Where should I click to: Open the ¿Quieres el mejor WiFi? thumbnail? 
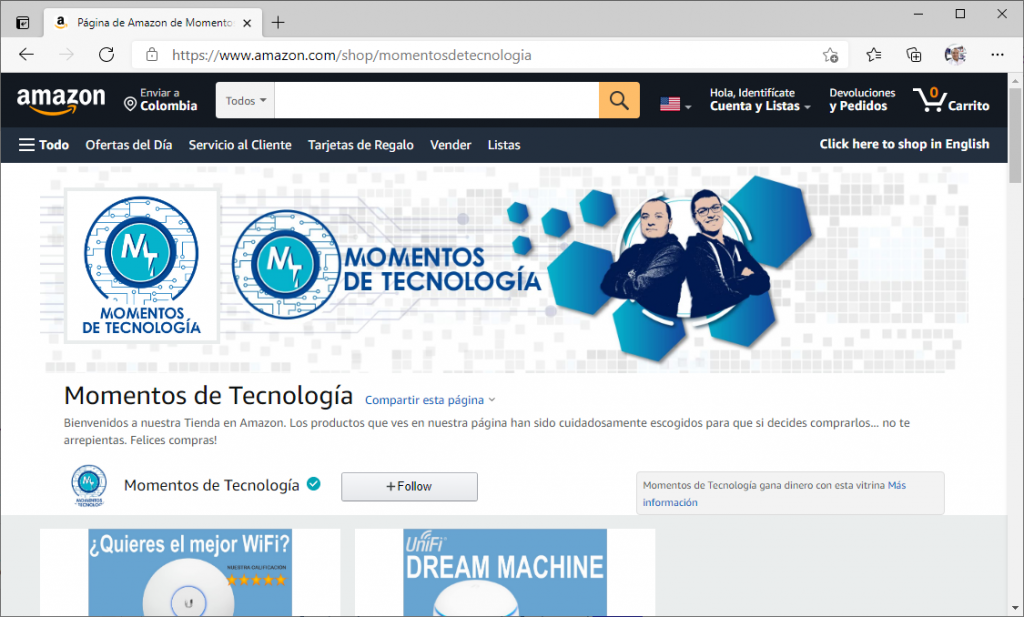(190, 572)
